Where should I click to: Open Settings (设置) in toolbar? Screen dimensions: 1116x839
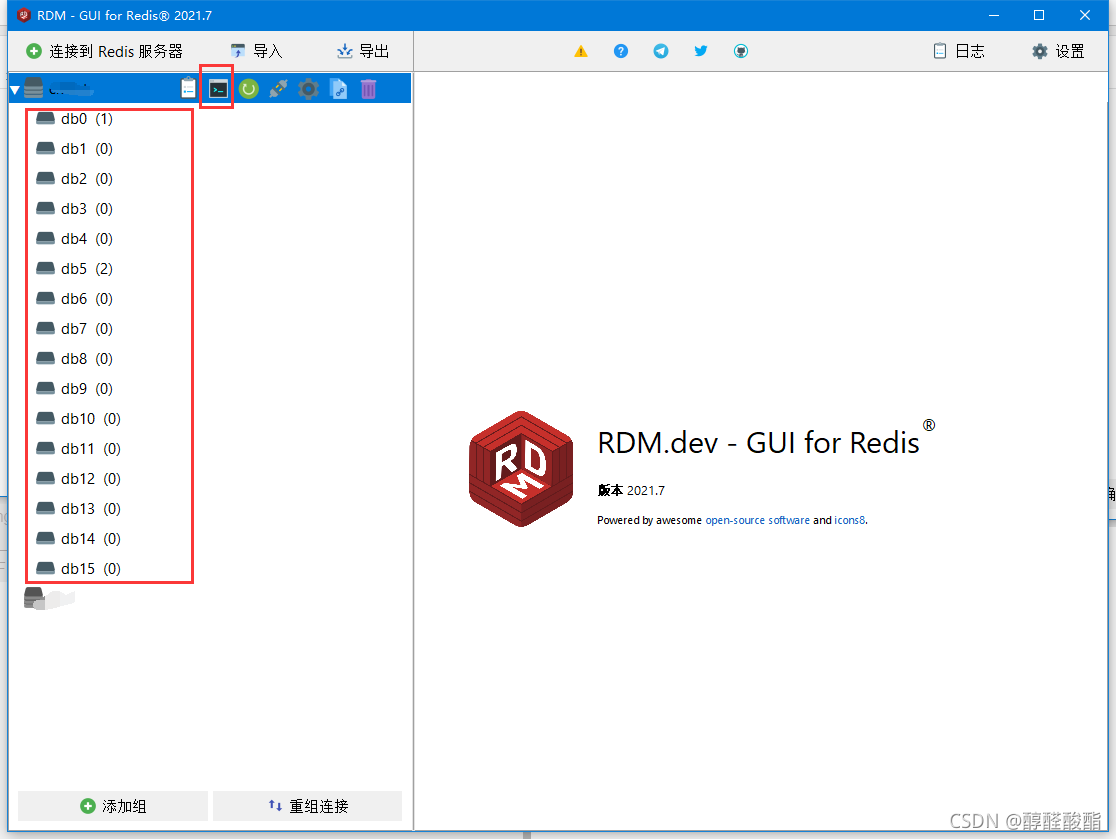pyautogui.click(x=1058, y=51)
